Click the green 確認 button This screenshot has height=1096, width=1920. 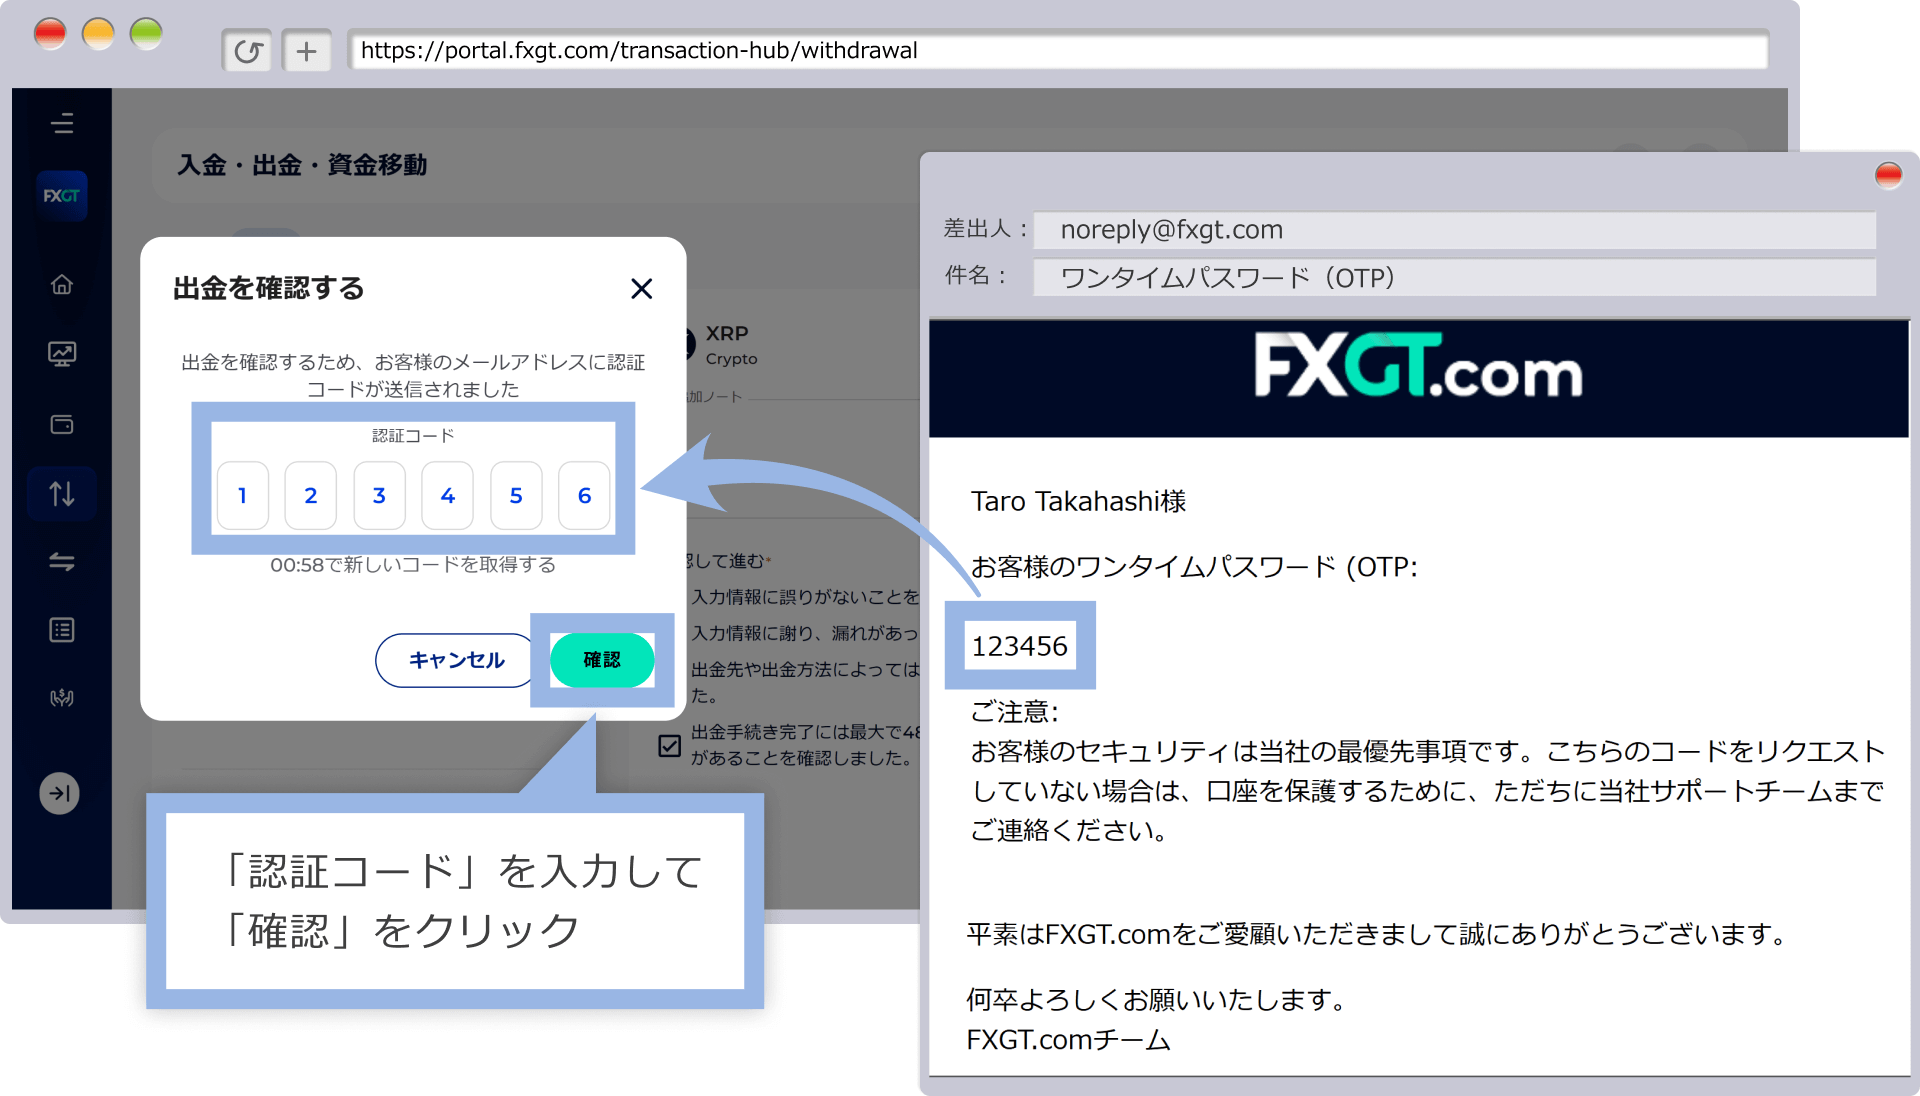pyautogui.click(x=602, y=660)
